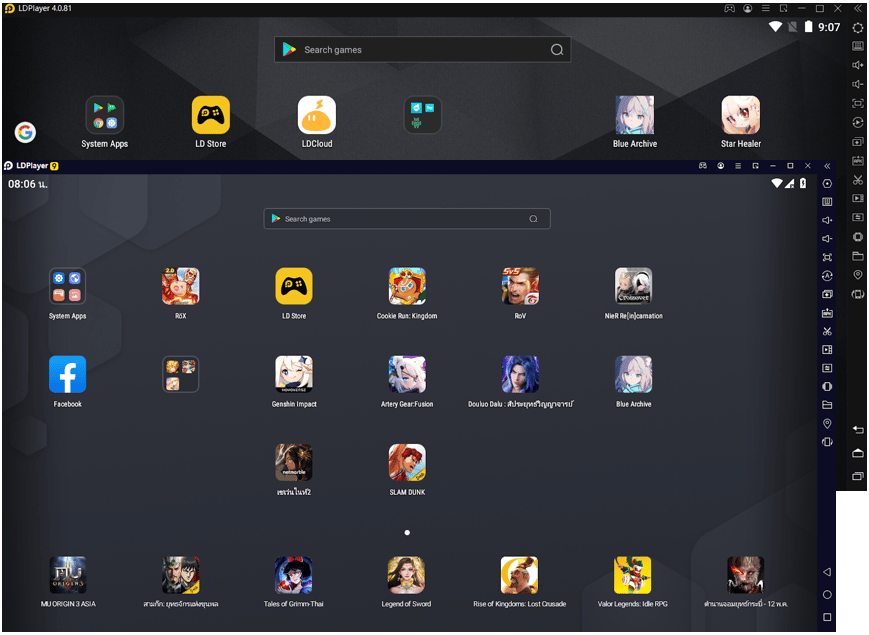Screen dimensions: 869x635
Task: Launch NieR Re[in]carnation
Action: pos(633,286)
